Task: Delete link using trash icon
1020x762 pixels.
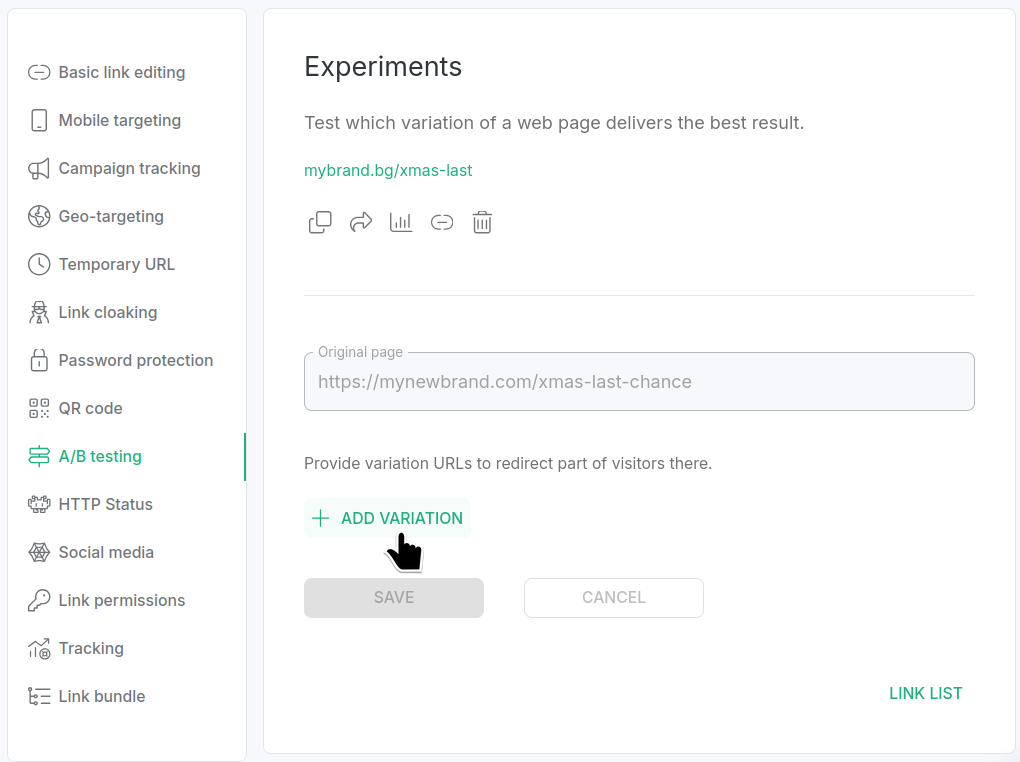Action: (482, 222)
